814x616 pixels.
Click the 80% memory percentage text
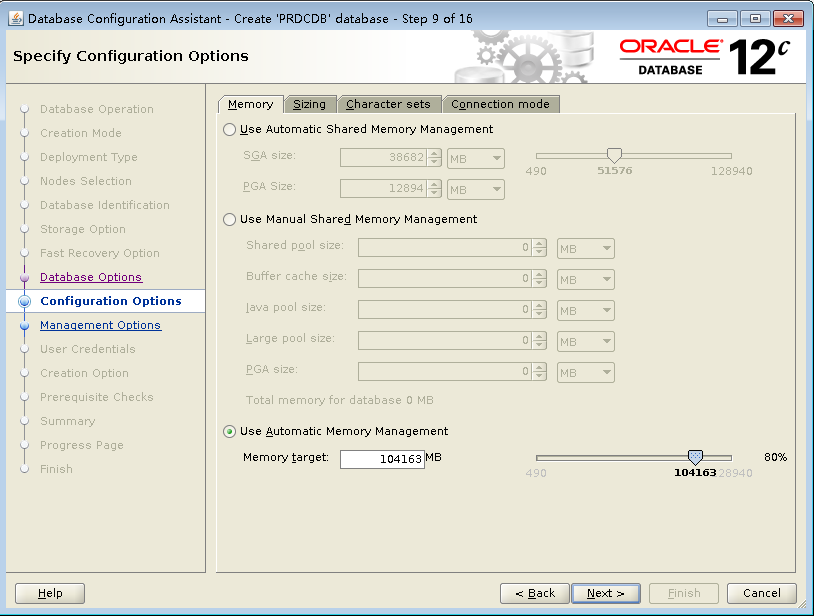click(775, 457)
